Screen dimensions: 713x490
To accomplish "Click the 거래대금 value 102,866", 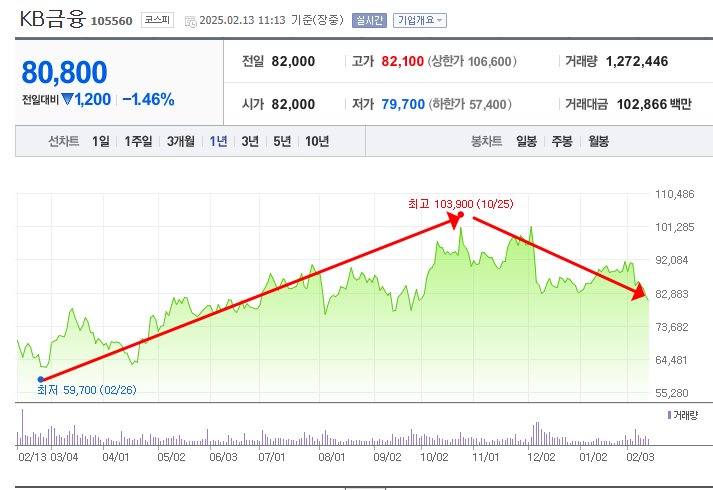I will [642, 105].
